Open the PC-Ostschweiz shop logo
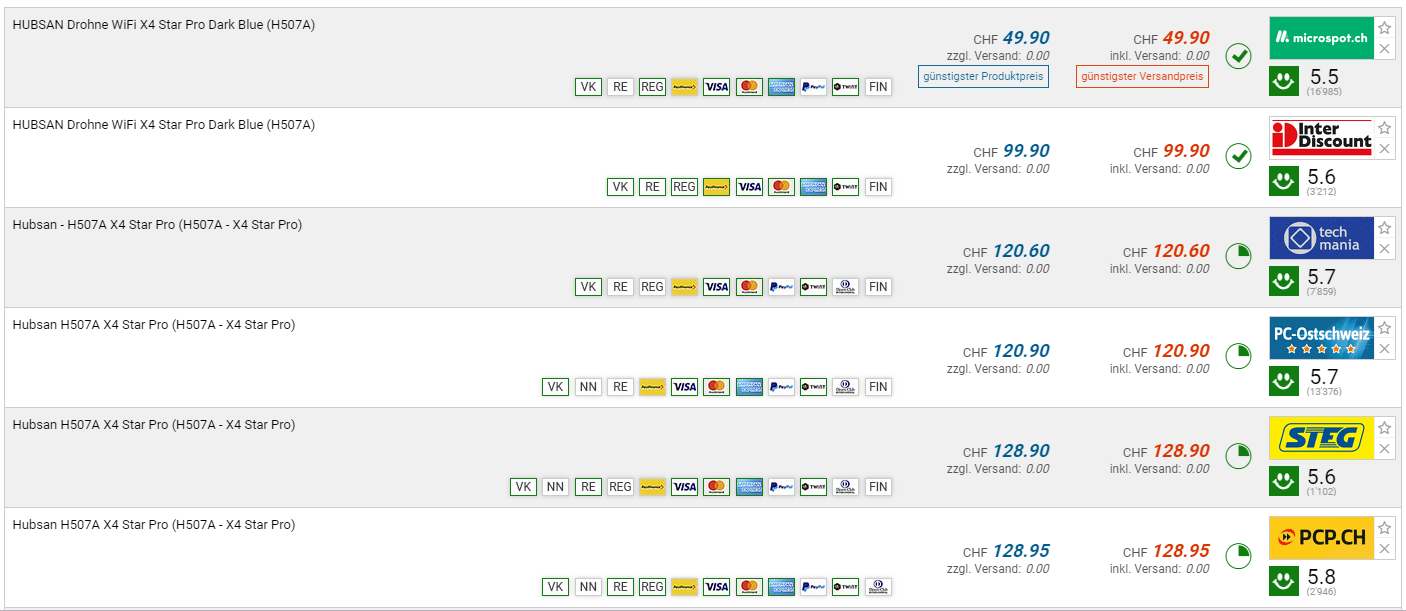 click(x=1321, y=338)
